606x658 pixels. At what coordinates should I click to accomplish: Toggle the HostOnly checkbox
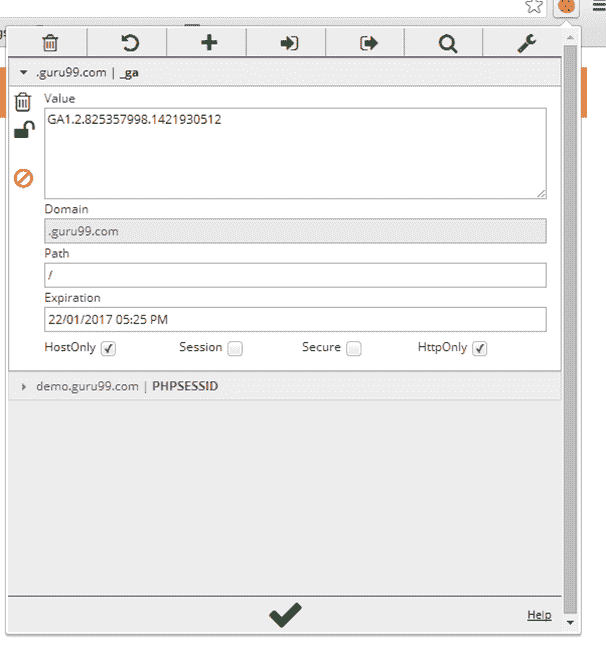(x=108, y=348)
